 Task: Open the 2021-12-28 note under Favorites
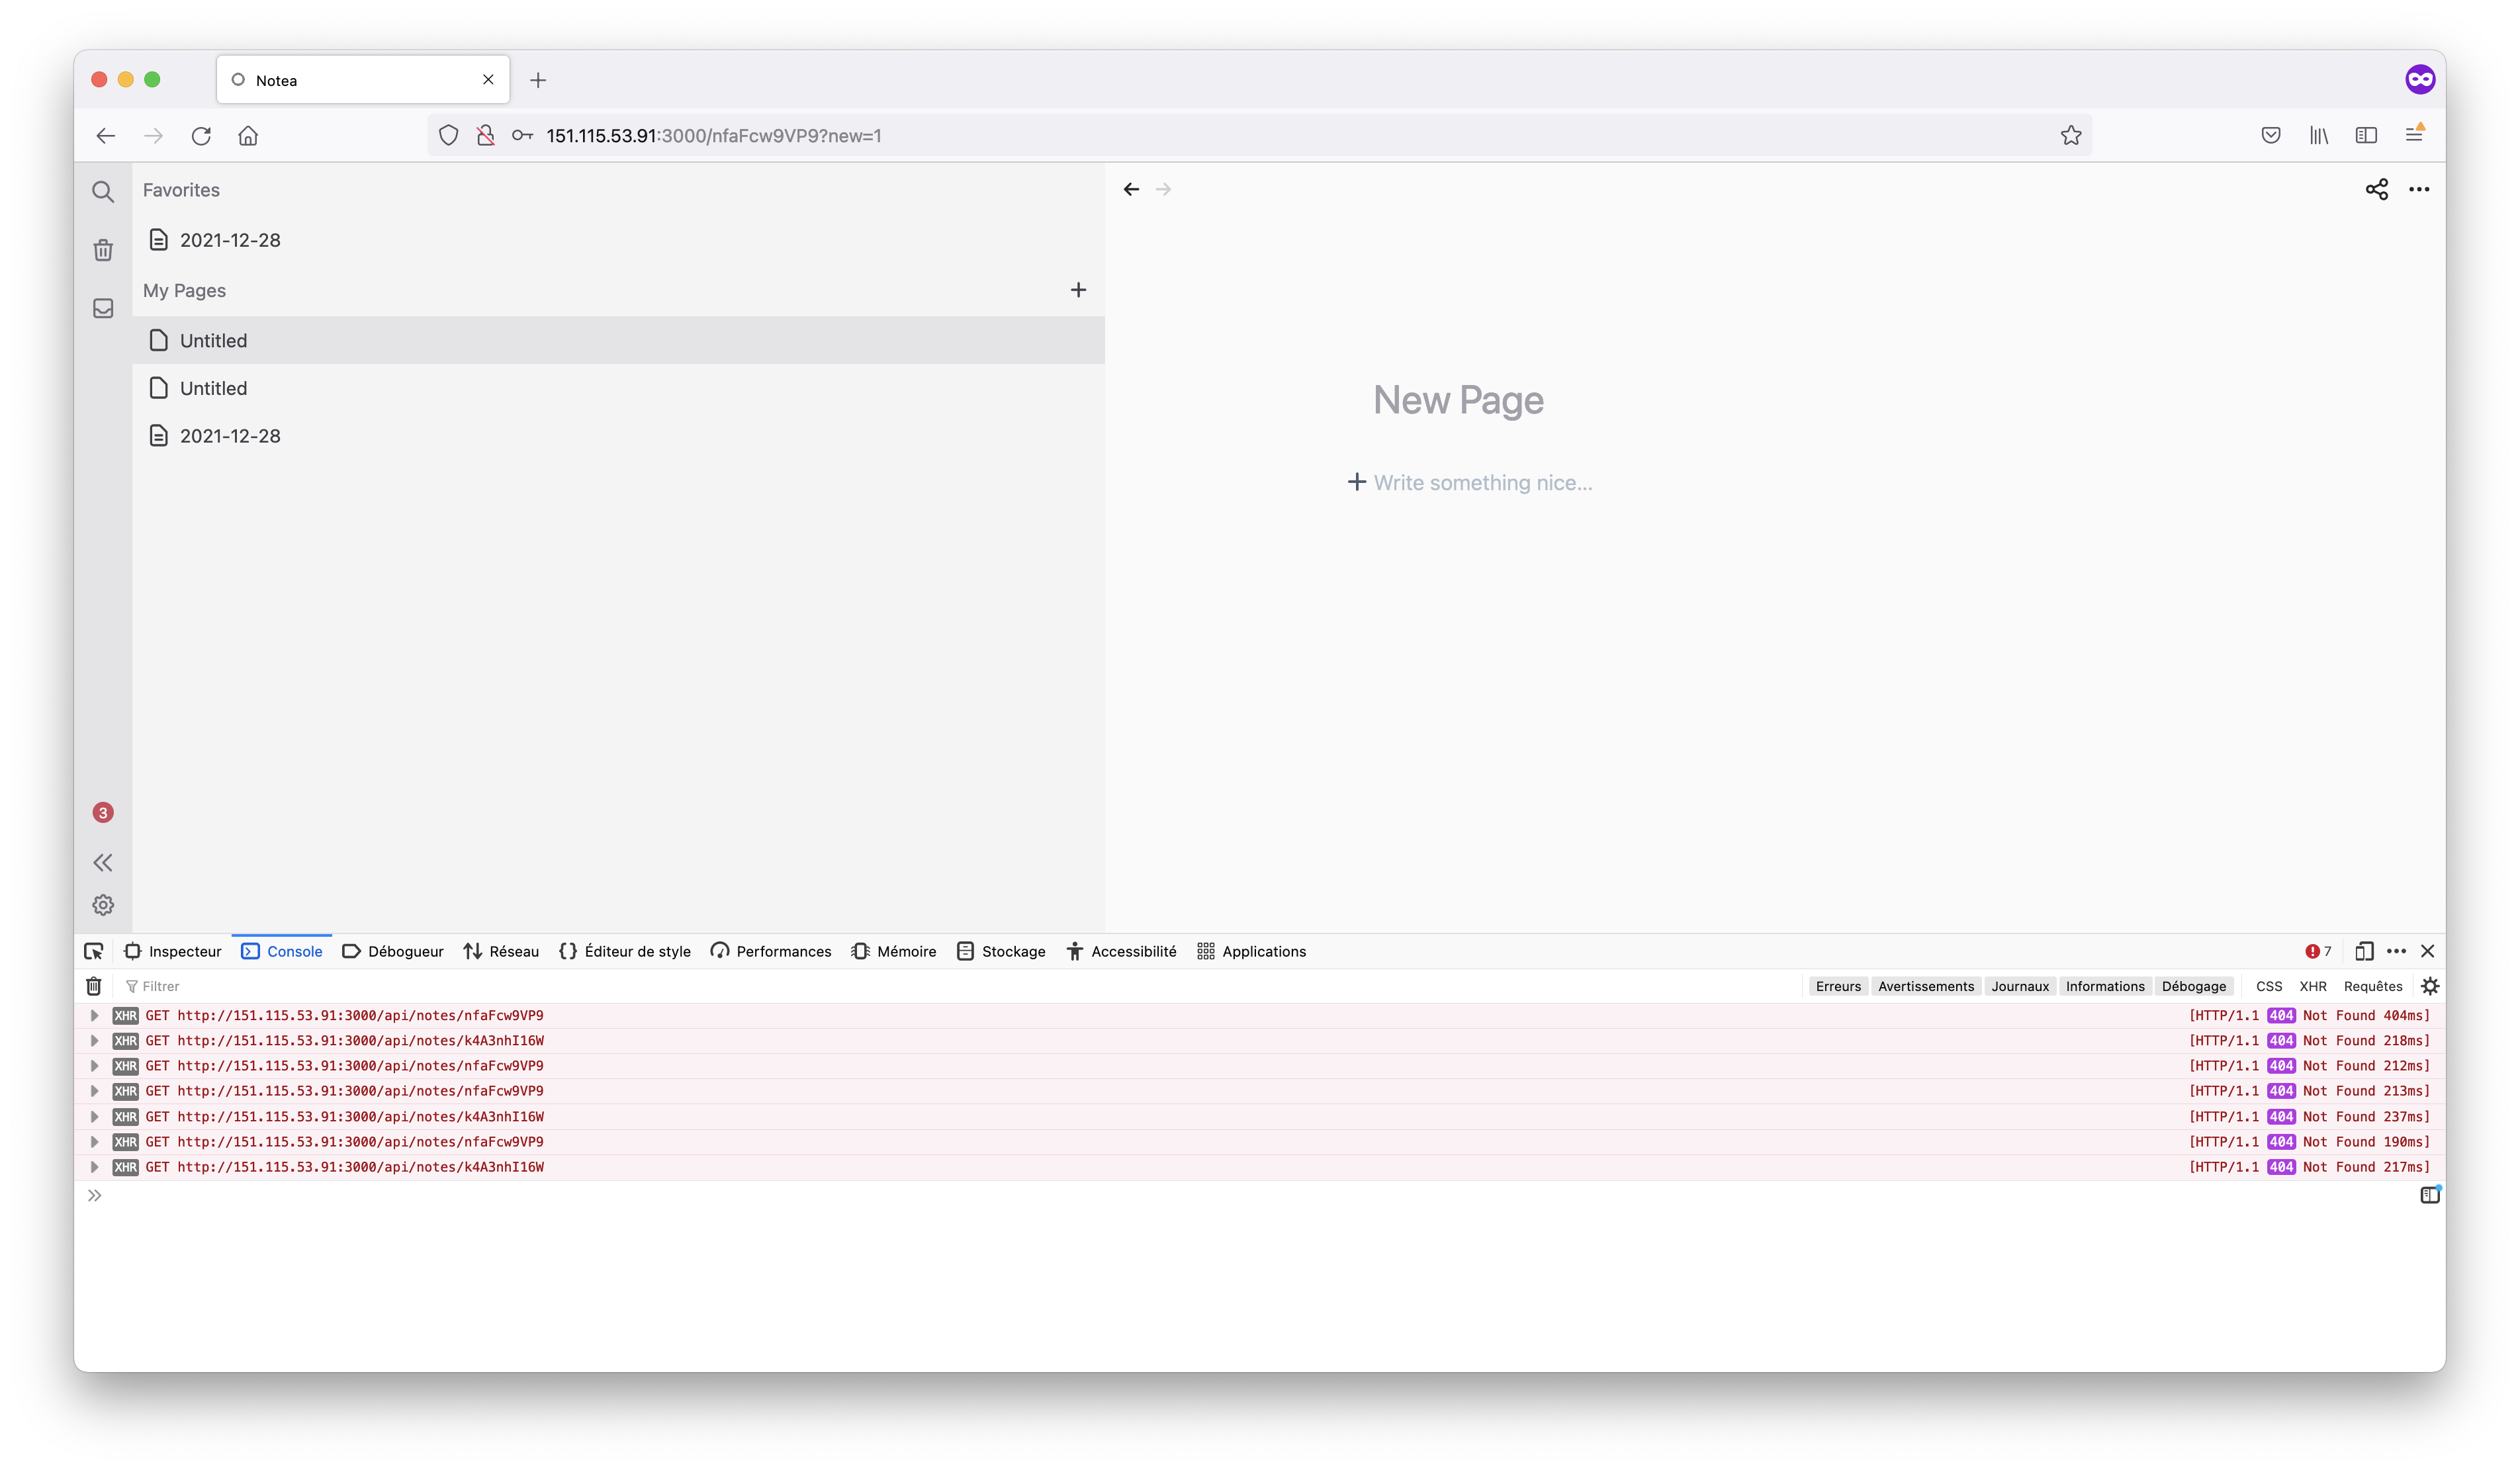point(230,240)
